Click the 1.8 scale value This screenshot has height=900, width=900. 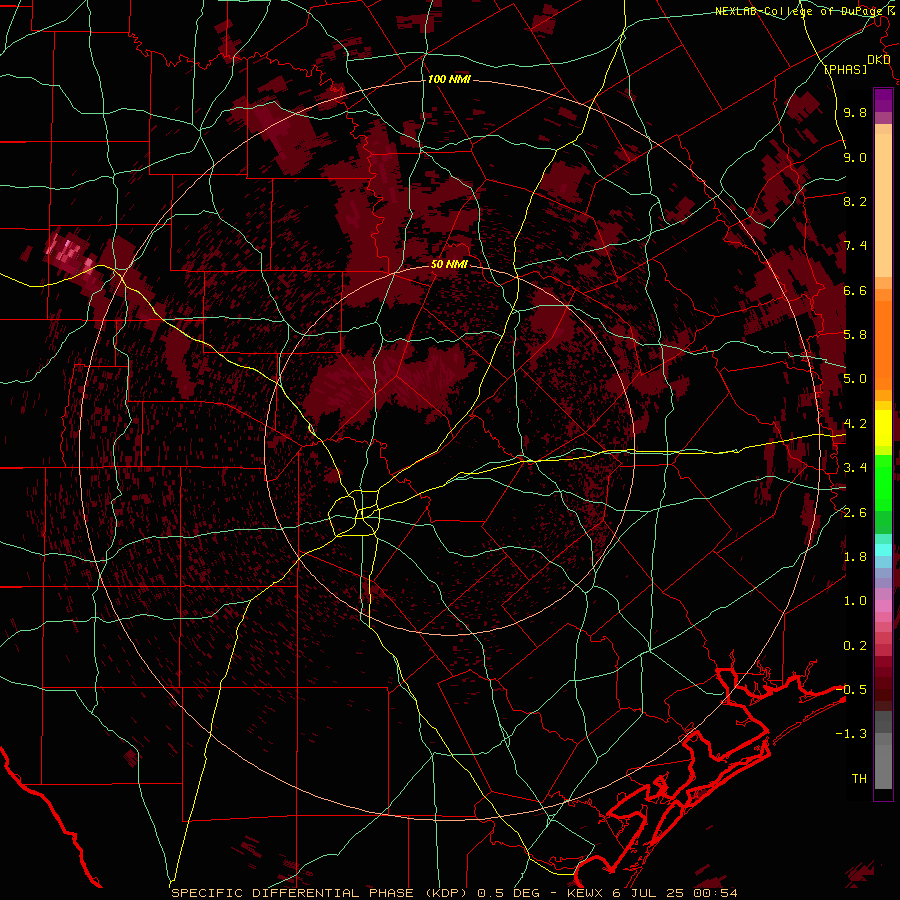click(855, 557)
